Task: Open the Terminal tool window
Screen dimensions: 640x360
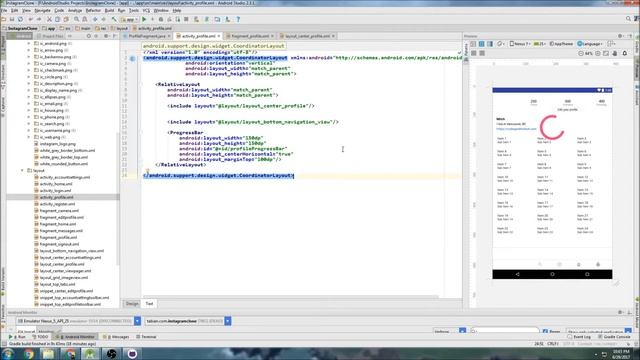Action: (x=146, y=337)
